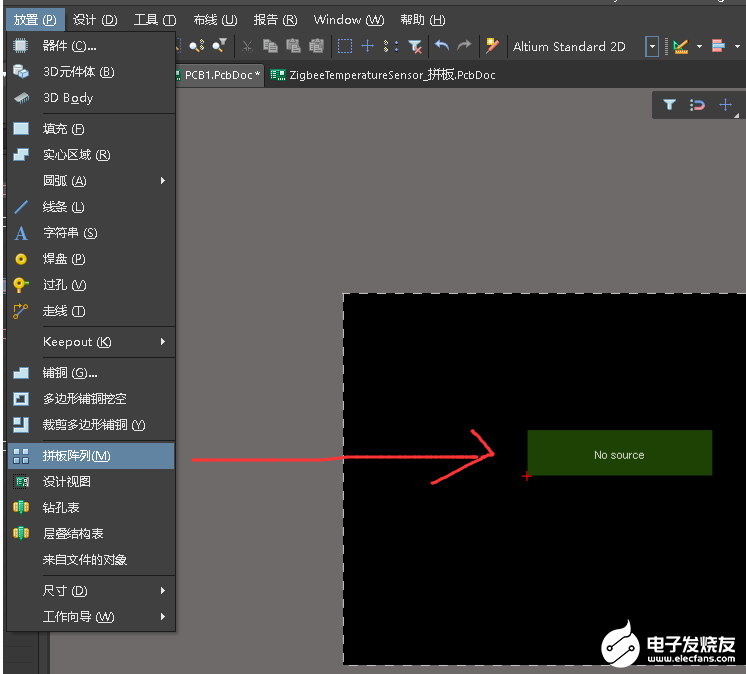Open dropdown arrow next to ruler icon
Screen dimensions: 746x674
point(699,47)
